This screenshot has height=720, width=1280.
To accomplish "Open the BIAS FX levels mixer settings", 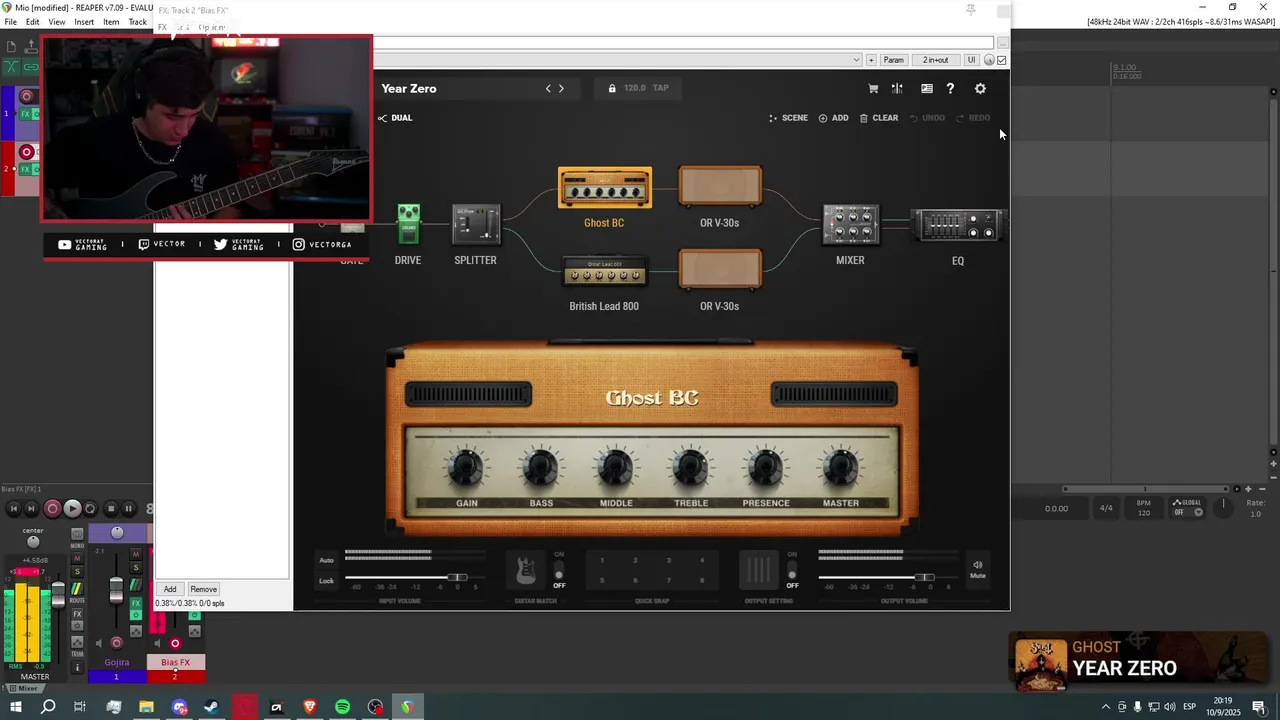I will 897,88.
